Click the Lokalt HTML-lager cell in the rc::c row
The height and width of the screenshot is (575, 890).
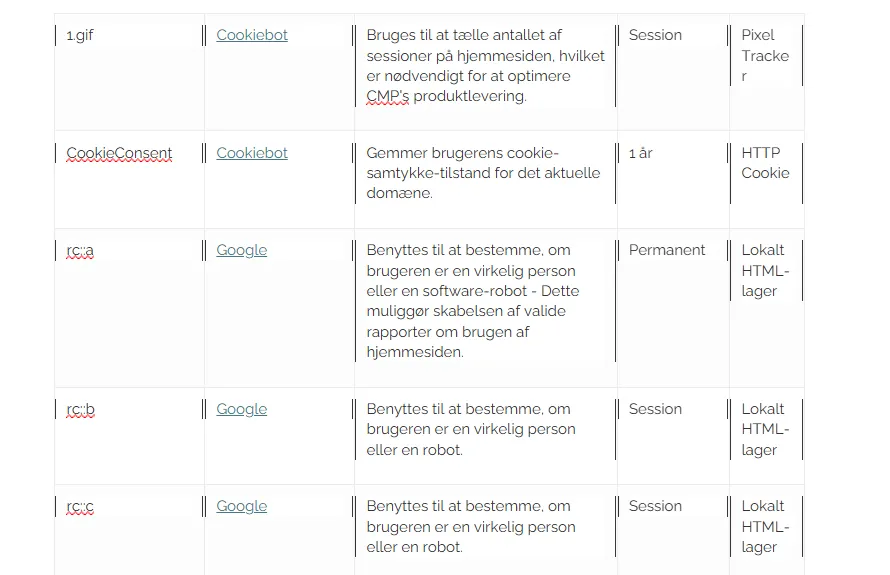(x=765, y=527)
